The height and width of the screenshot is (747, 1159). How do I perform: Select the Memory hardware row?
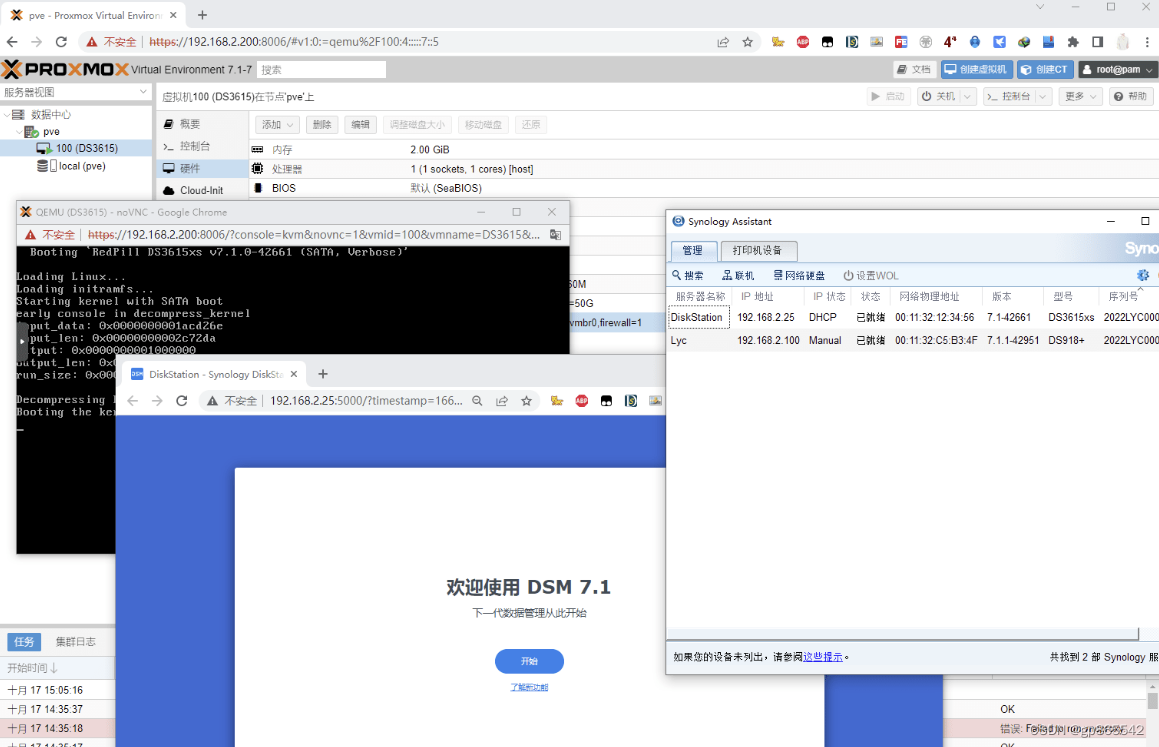[x=704, y=149]
